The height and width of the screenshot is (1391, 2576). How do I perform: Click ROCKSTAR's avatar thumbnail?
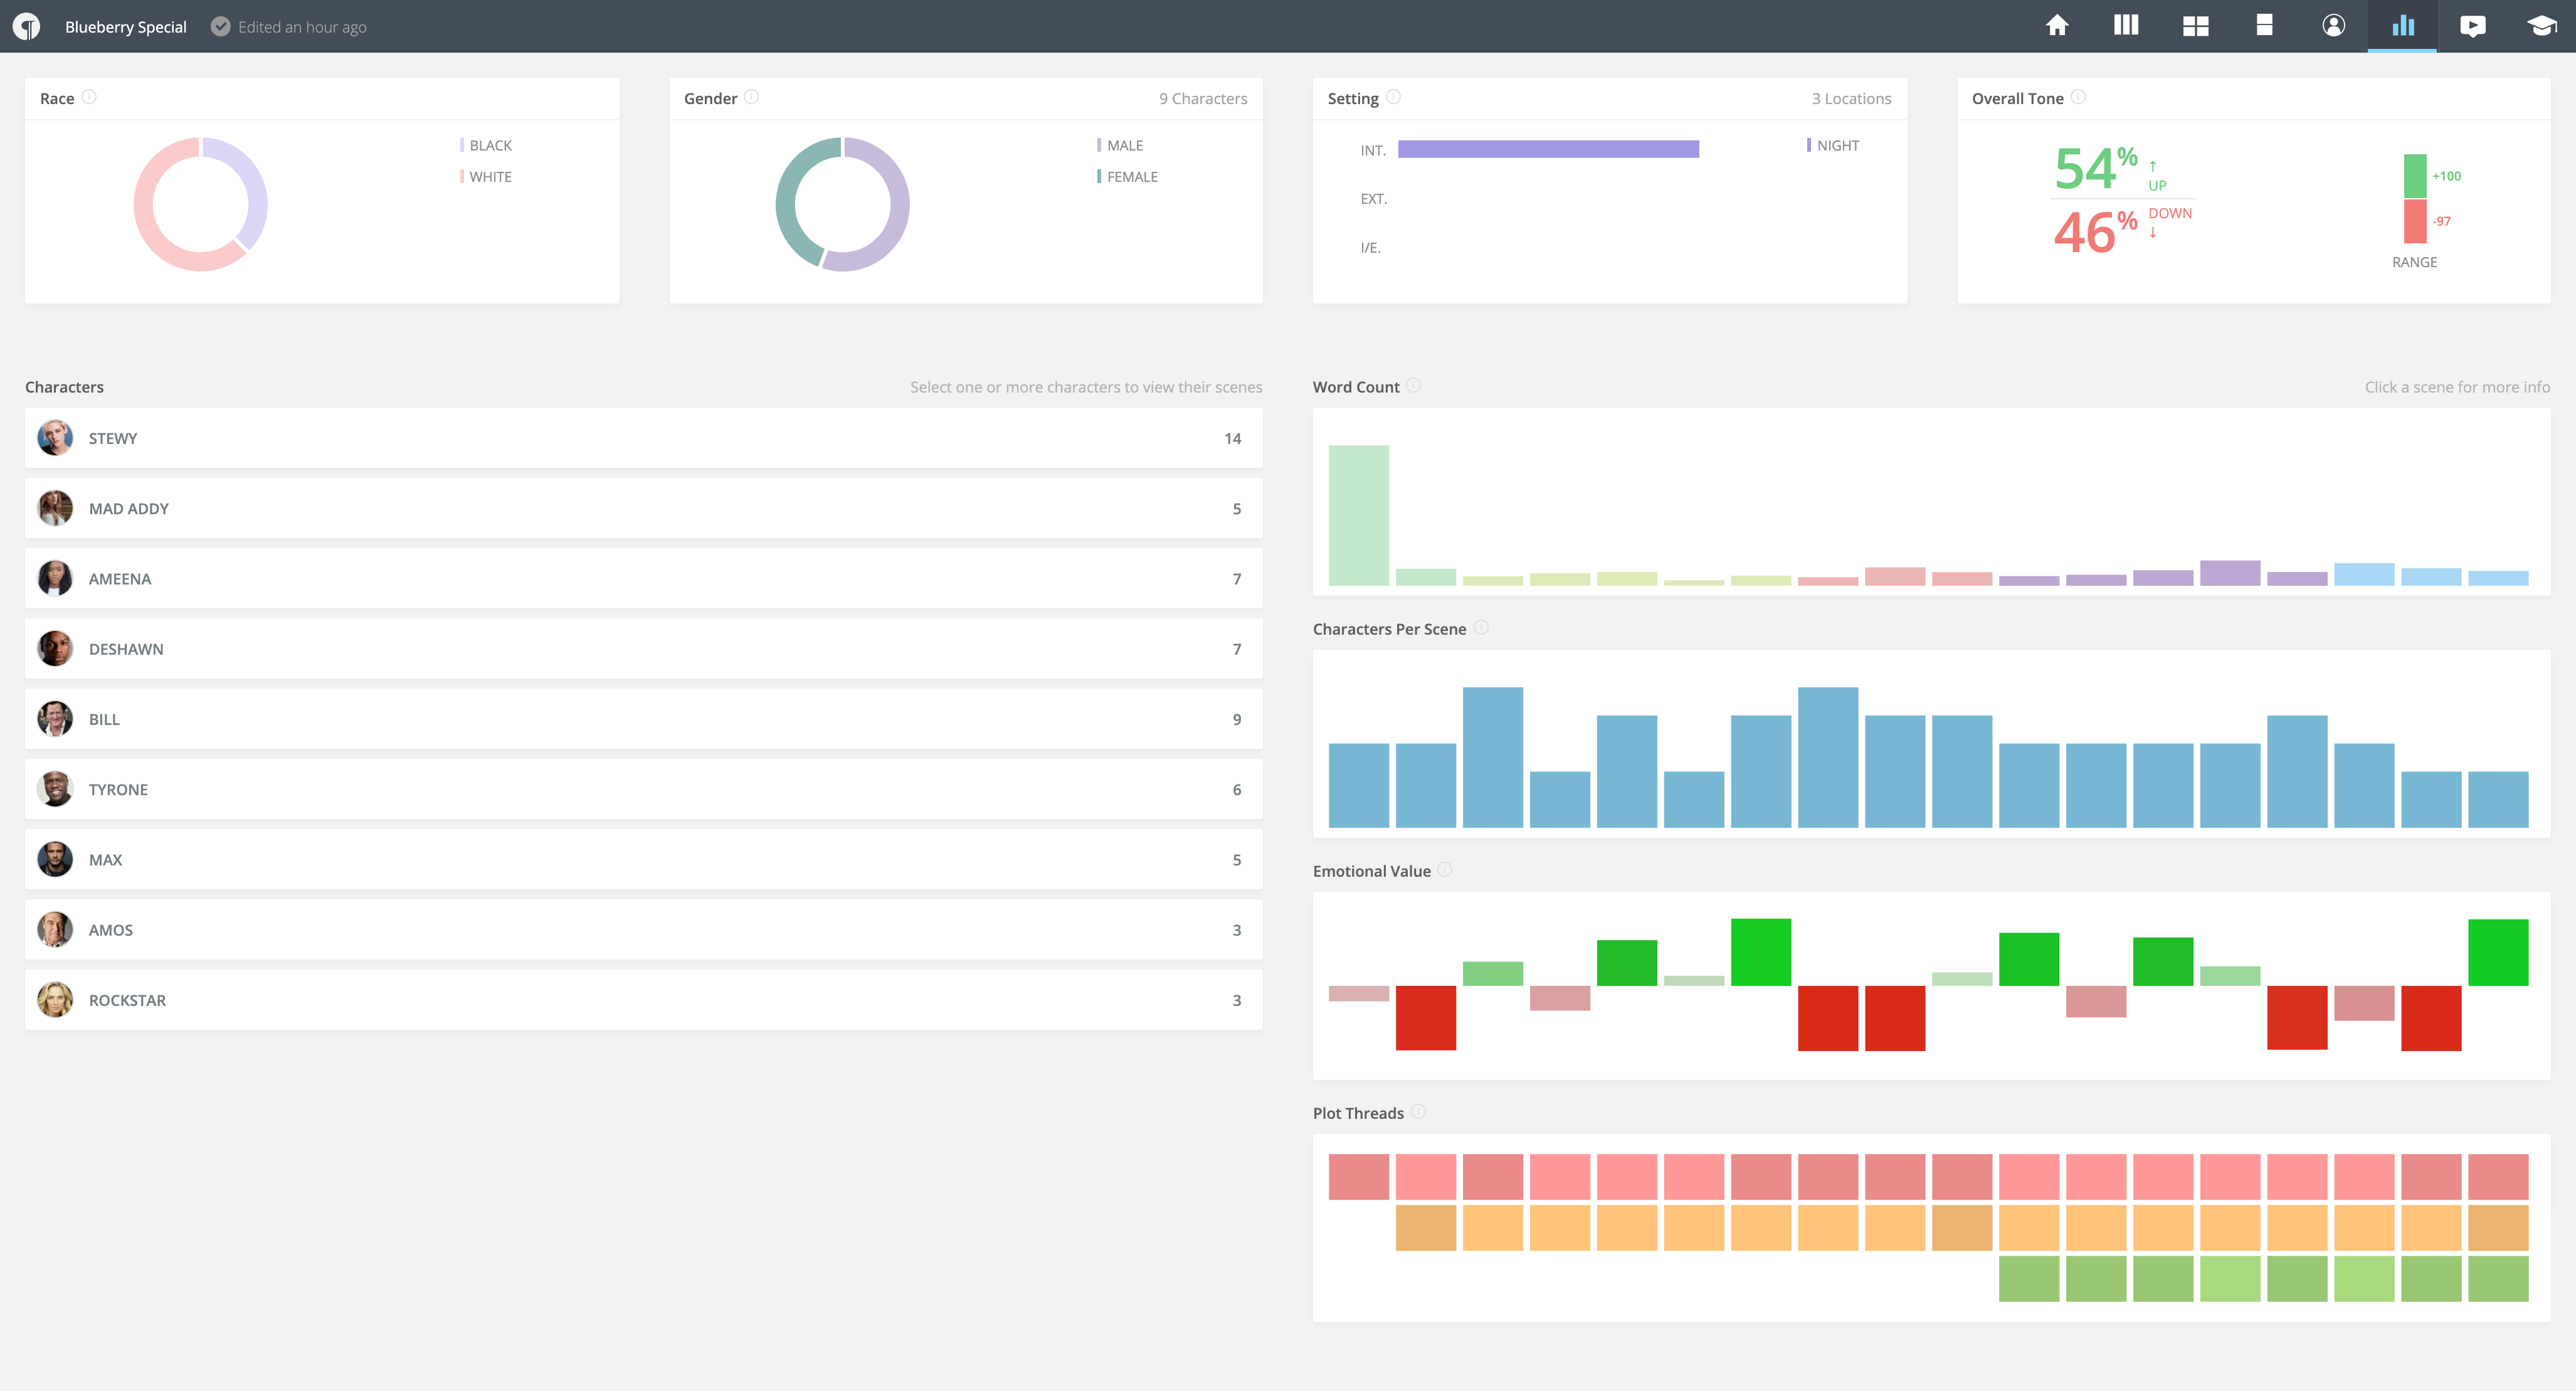(55, 999)
